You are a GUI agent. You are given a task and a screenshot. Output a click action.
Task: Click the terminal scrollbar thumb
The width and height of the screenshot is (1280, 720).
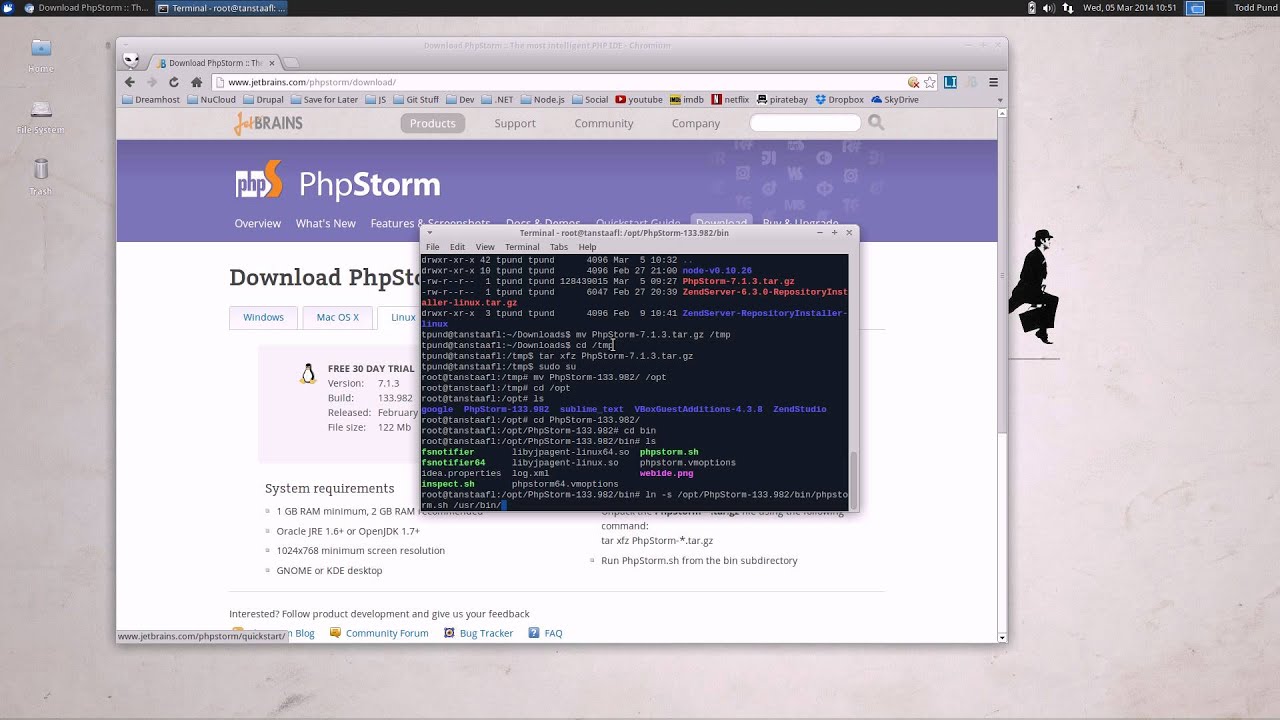(853, 478)
